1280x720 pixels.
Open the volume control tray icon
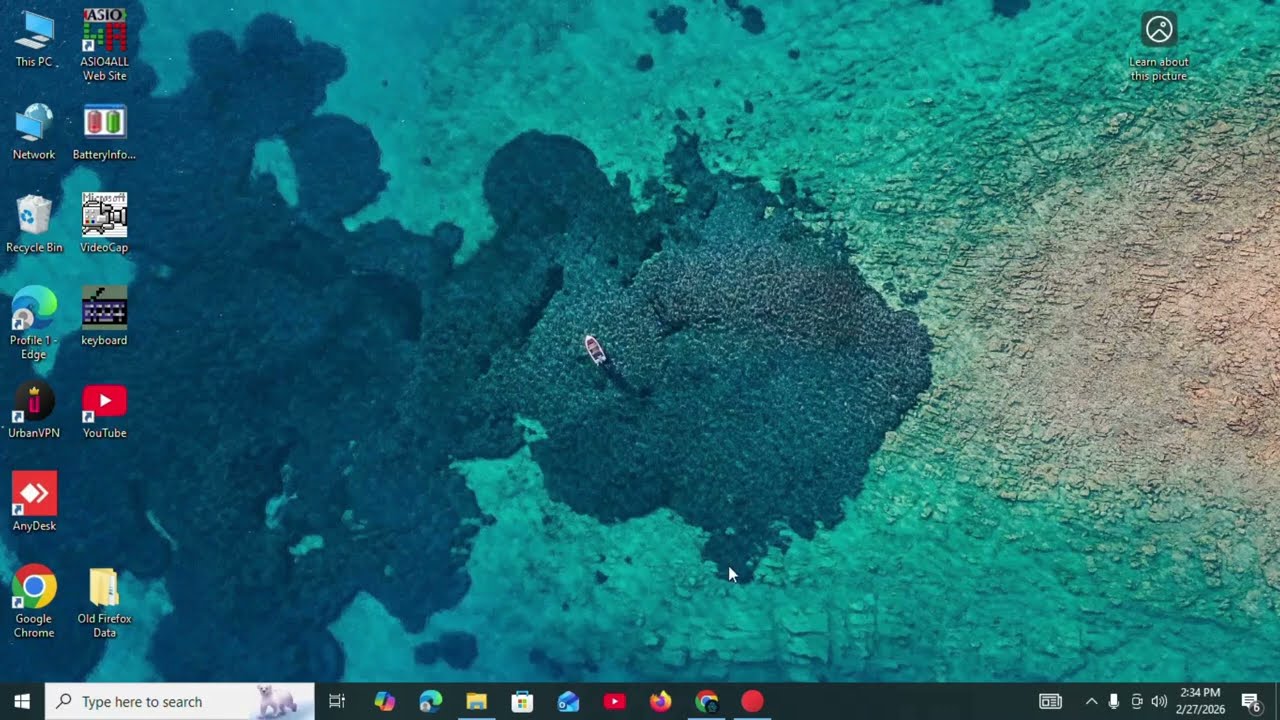point(1159,701)
